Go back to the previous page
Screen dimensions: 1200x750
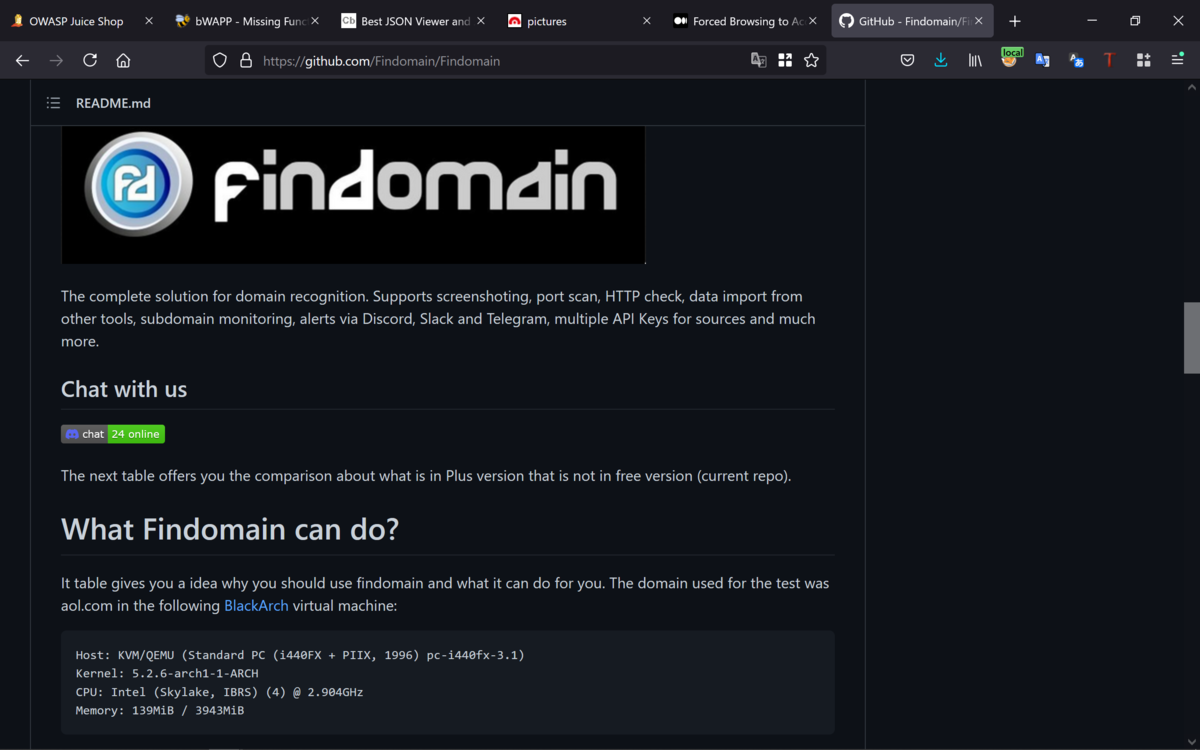[x=22, y=61]
